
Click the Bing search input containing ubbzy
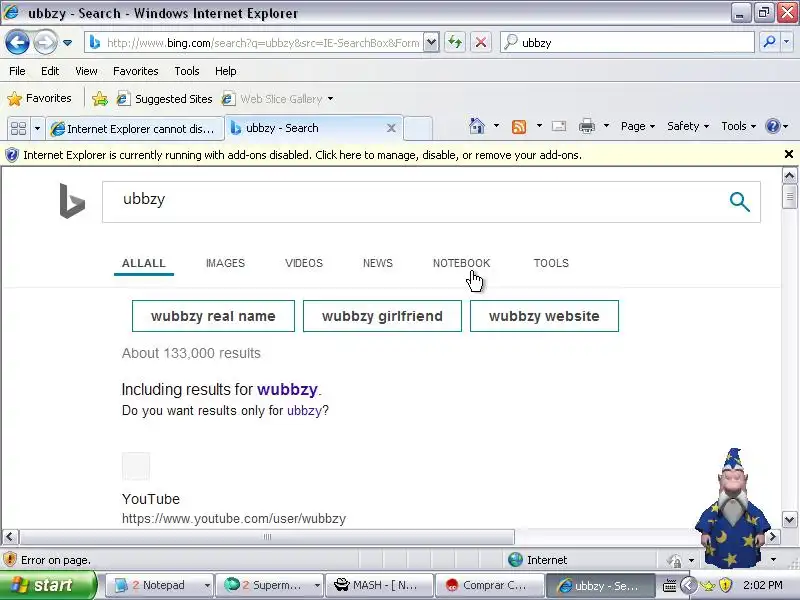click(413, 202)
